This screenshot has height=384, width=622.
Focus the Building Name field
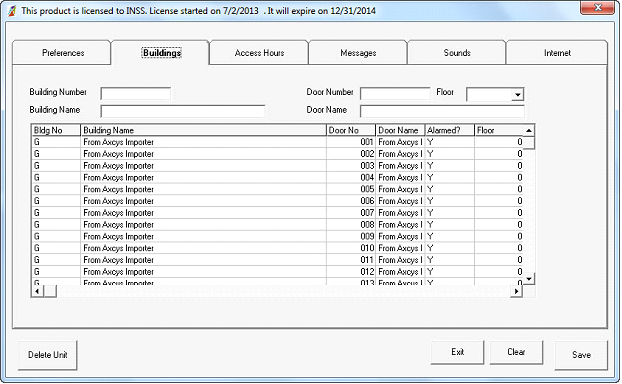click(x=183, y=111)
